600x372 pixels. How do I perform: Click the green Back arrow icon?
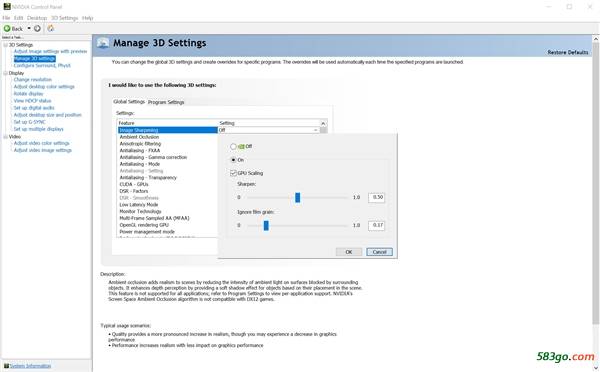coord(7,29)
